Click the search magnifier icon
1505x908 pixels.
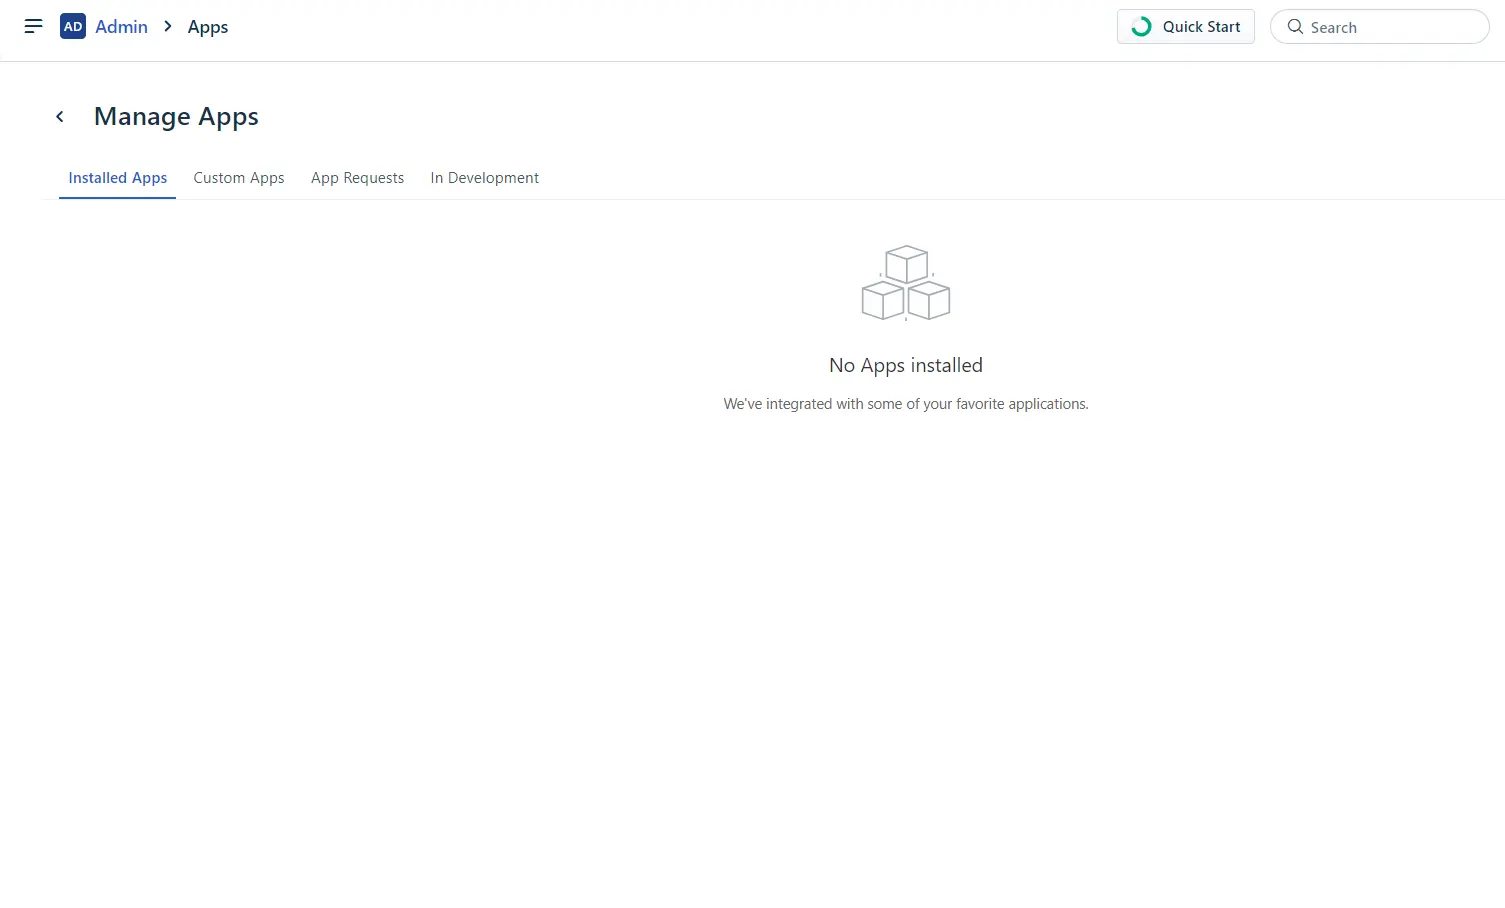coord(1295,27)
